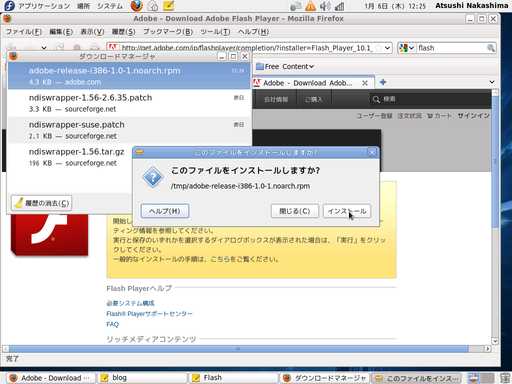Open the こちら installation steps link

(x=220, y=259)
